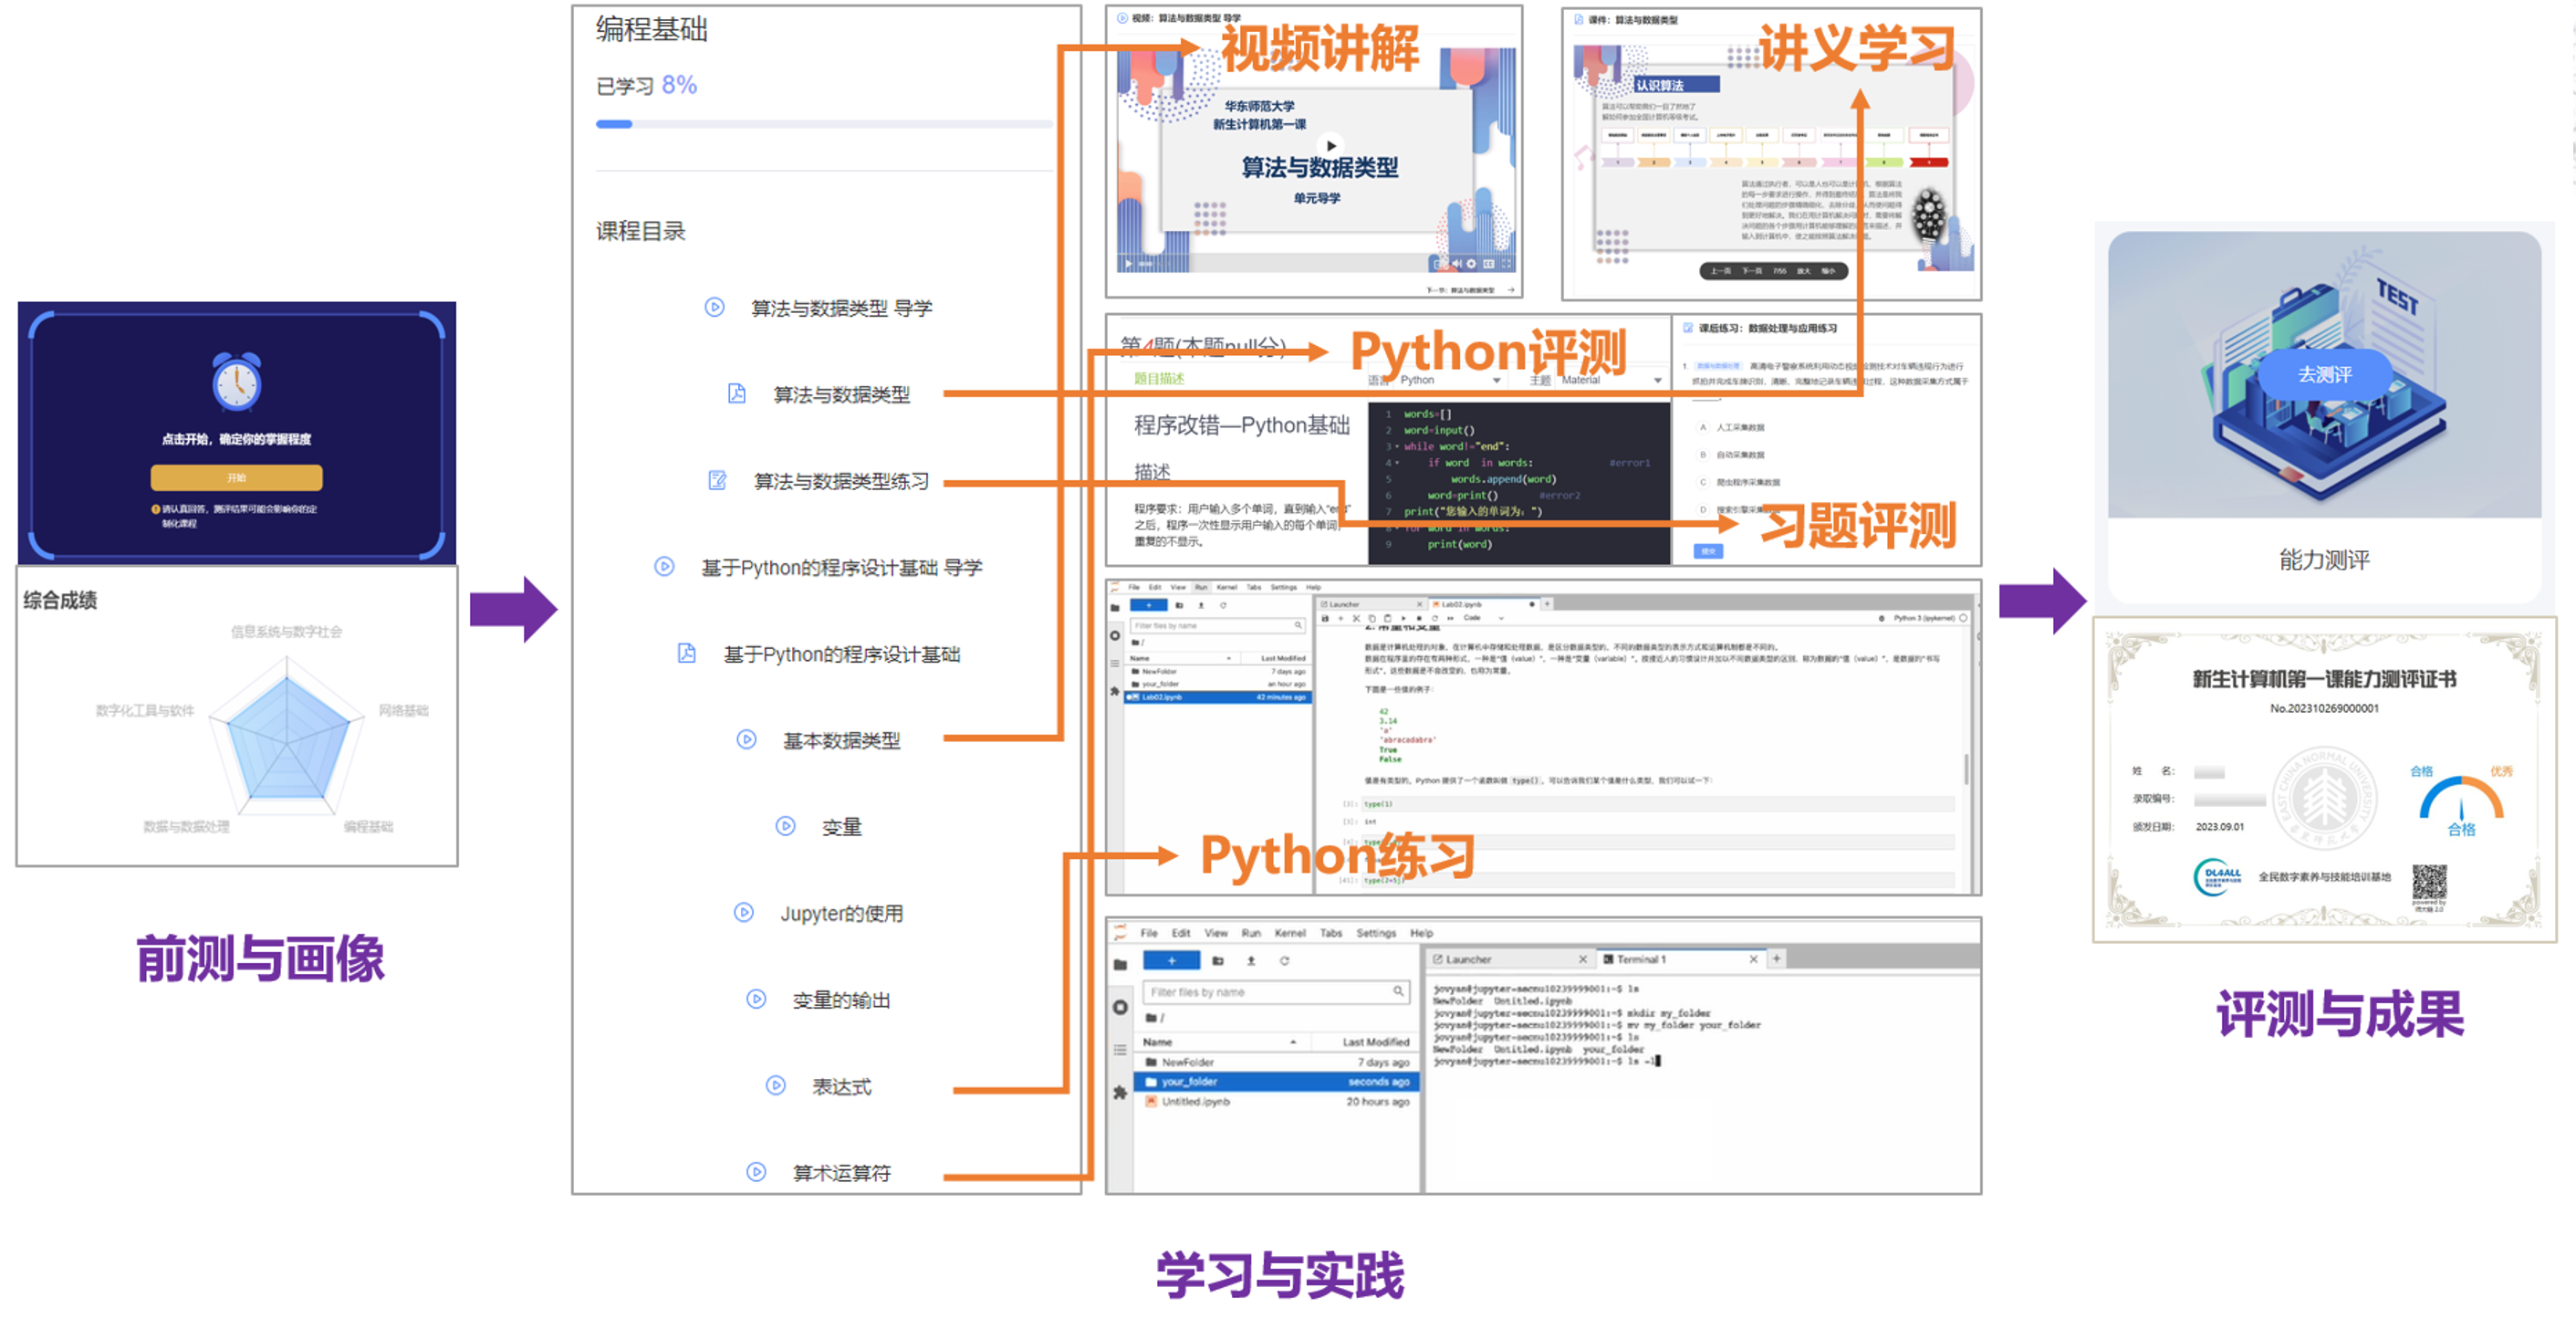The width and height of the screenshot is (2576, 1319).
Task: Click the new folder icon in file browser
Action: pos(1217,960)
